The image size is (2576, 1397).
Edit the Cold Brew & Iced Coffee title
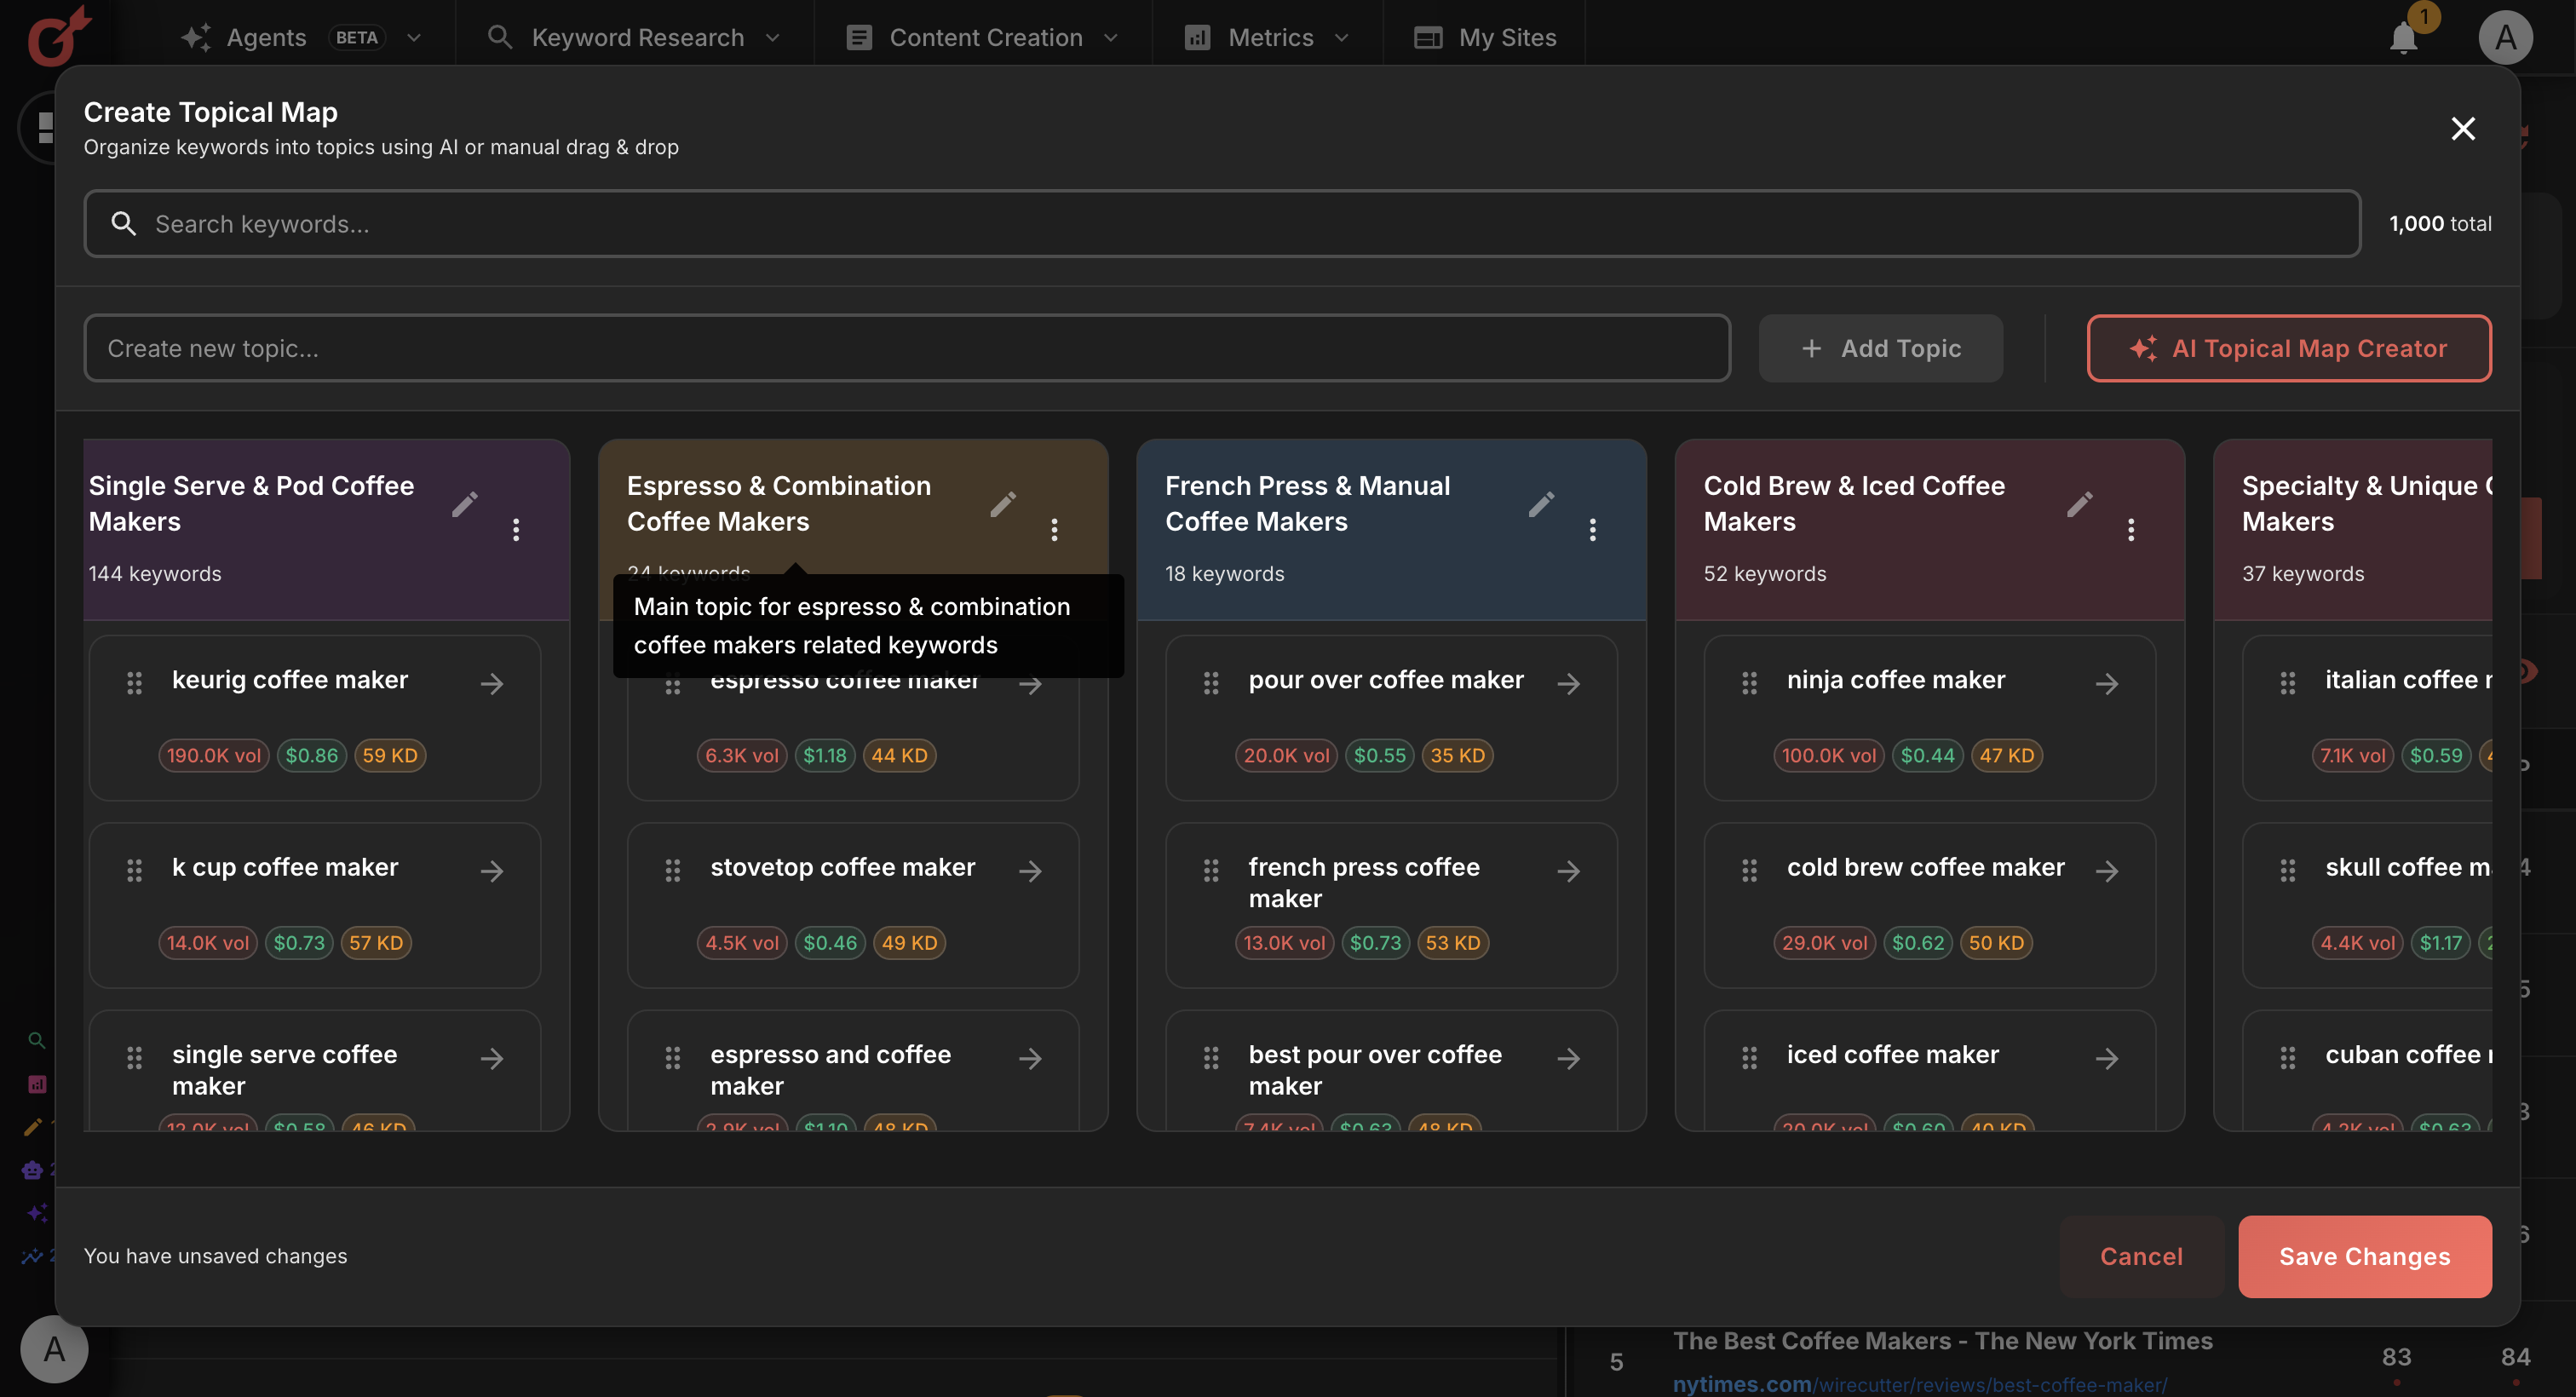point(2080,504)
